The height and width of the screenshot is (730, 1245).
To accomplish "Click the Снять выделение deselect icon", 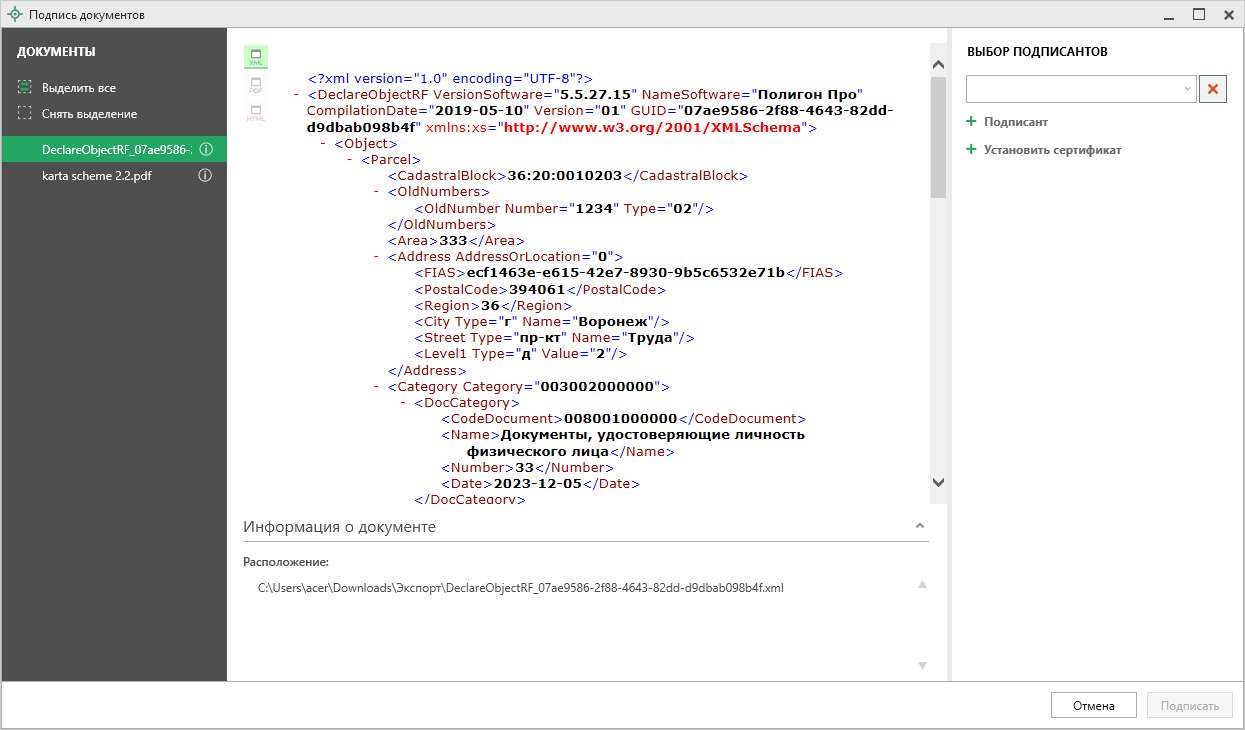I will (25, 114).
